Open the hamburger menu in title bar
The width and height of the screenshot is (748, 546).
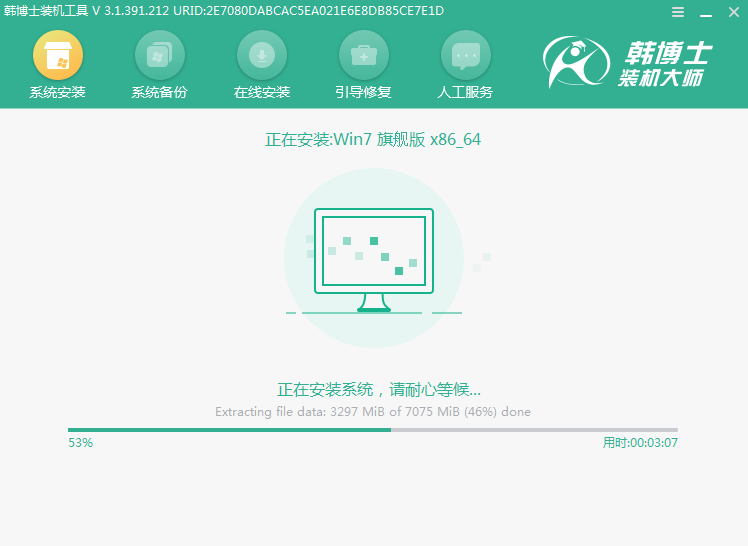[x=678, y=12]
